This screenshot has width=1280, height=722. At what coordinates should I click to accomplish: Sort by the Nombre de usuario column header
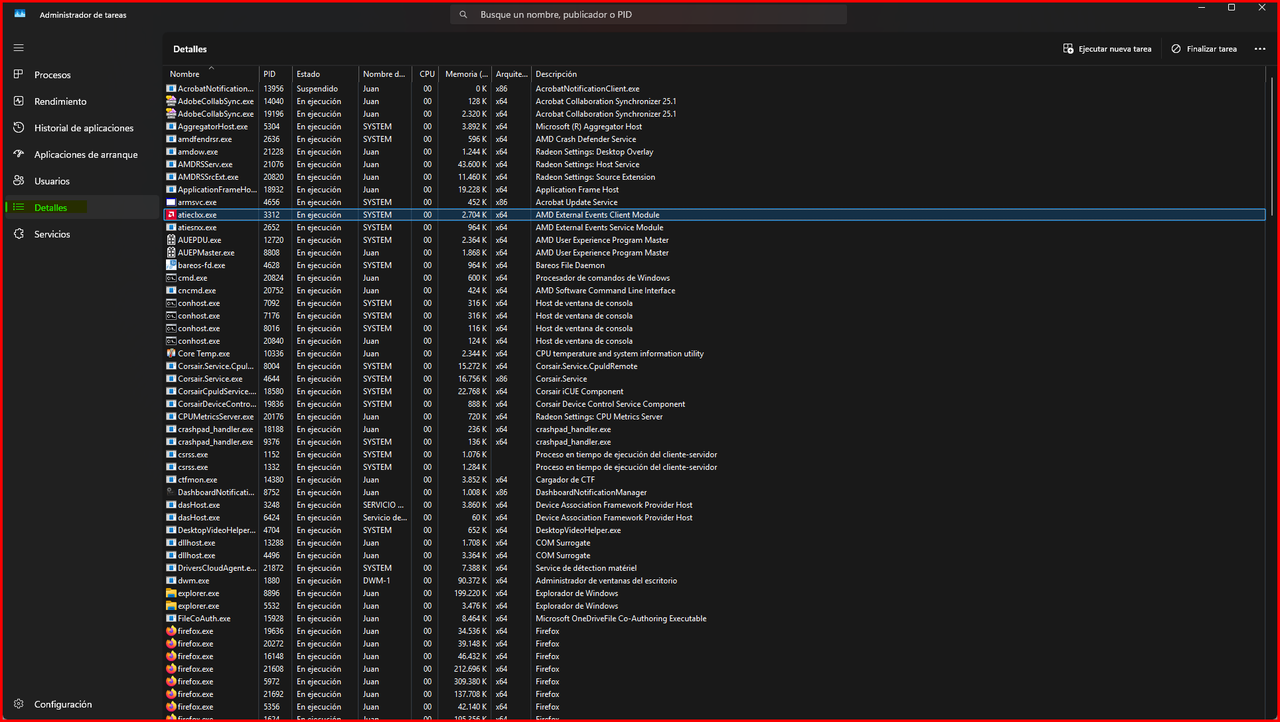[x=385, y=74]
